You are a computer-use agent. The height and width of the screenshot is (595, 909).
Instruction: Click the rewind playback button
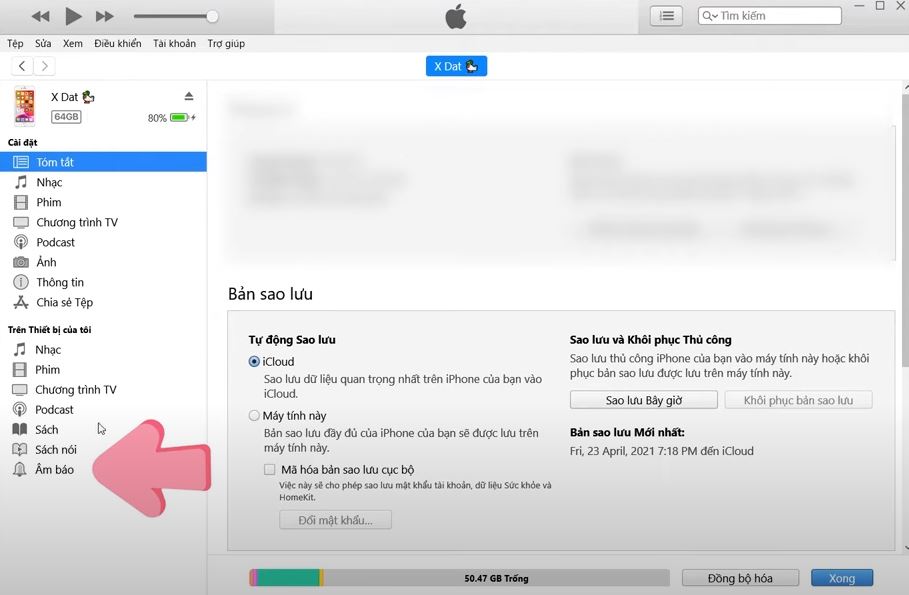click(x=40, y=16)
